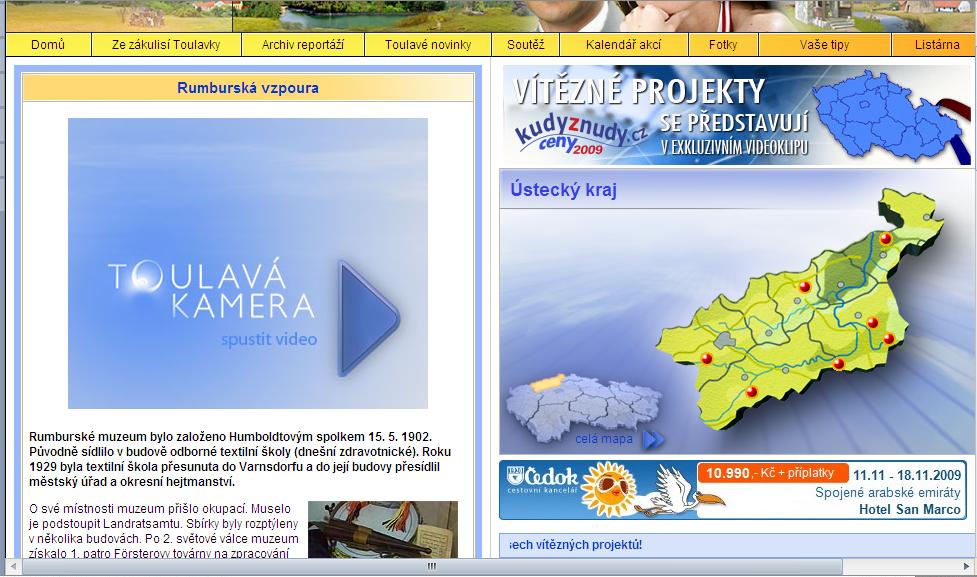Click the museum exhibit thumbnail photo
This screenshot has height=577, width=977.
tap(382, 528)
